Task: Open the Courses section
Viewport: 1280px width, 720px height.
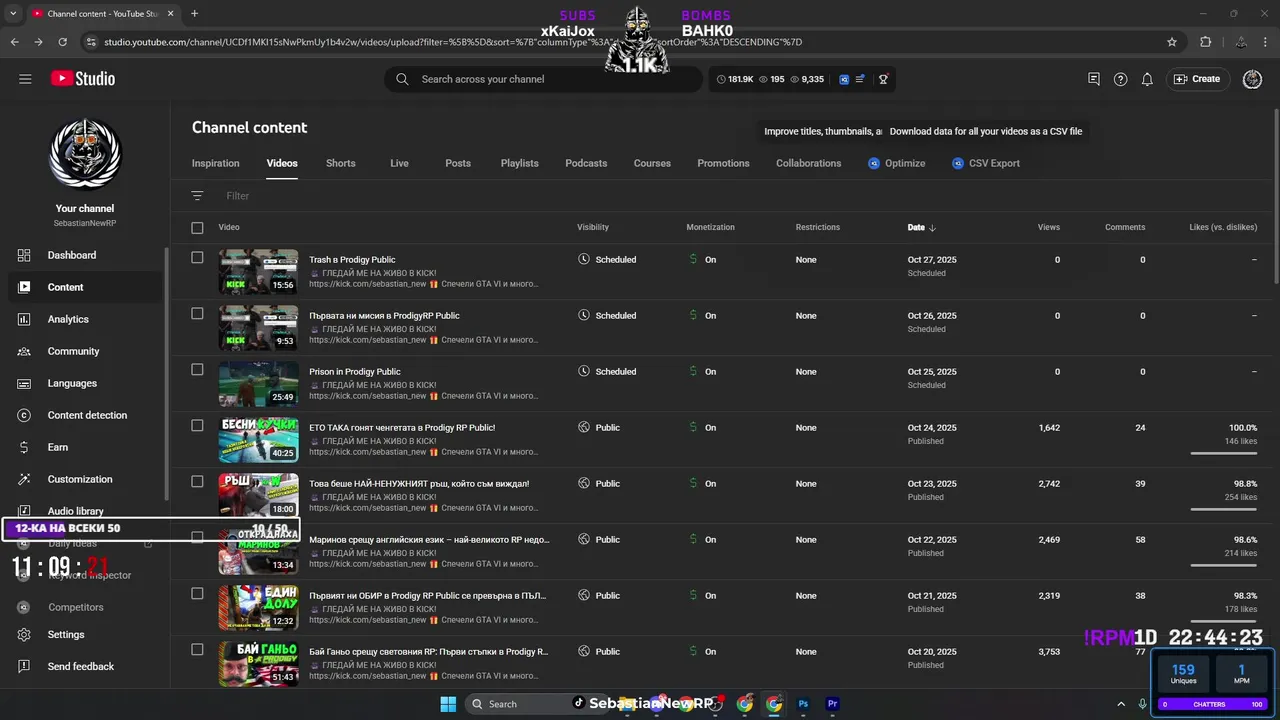Action: [x=652, y=163]
